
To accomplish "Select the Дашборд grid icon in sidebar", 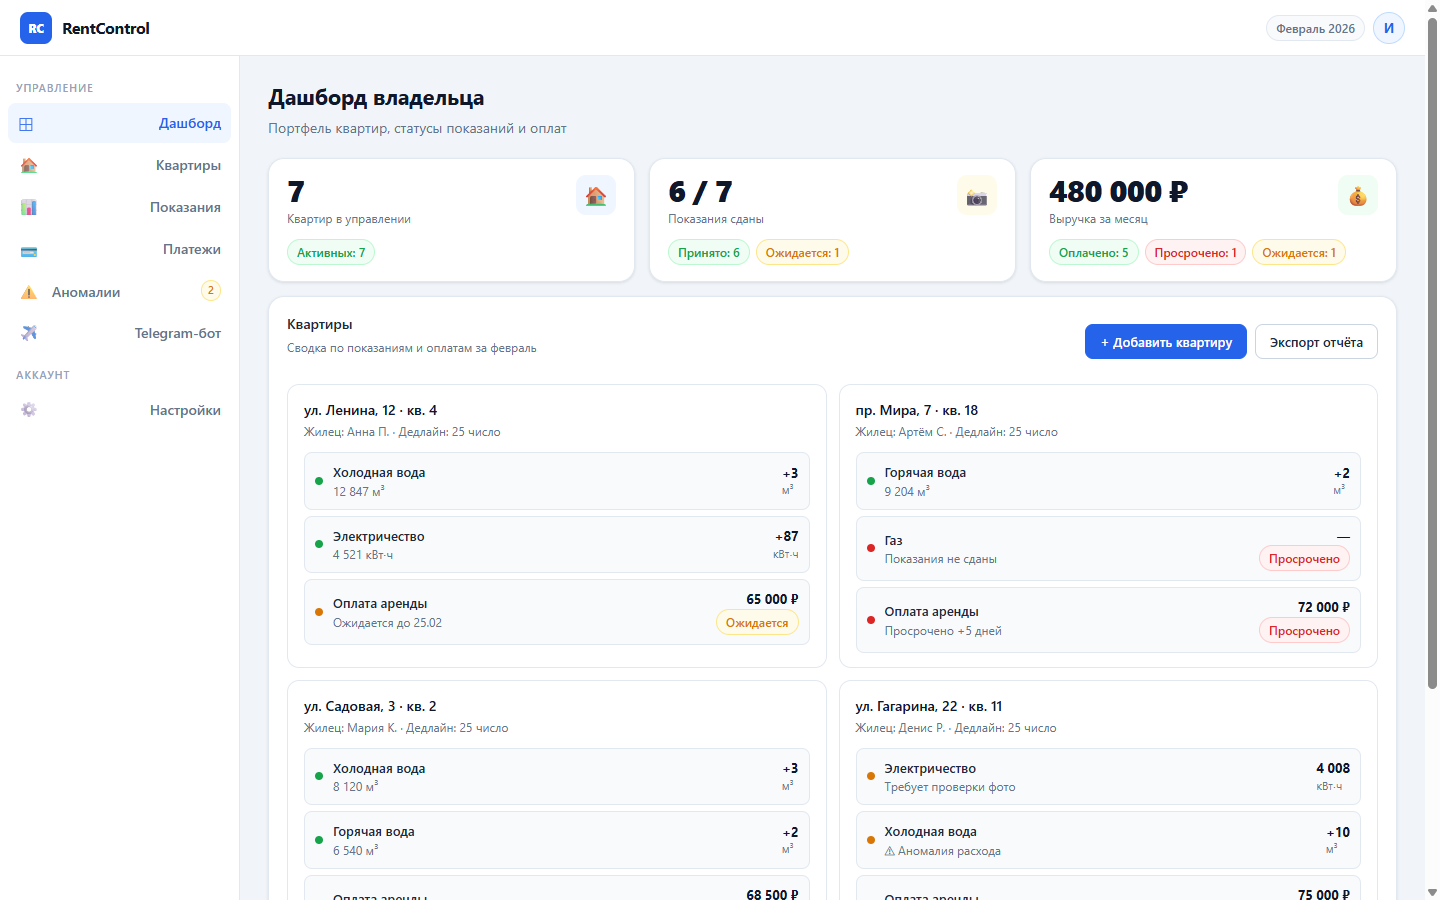I will (x=25, y=123).
